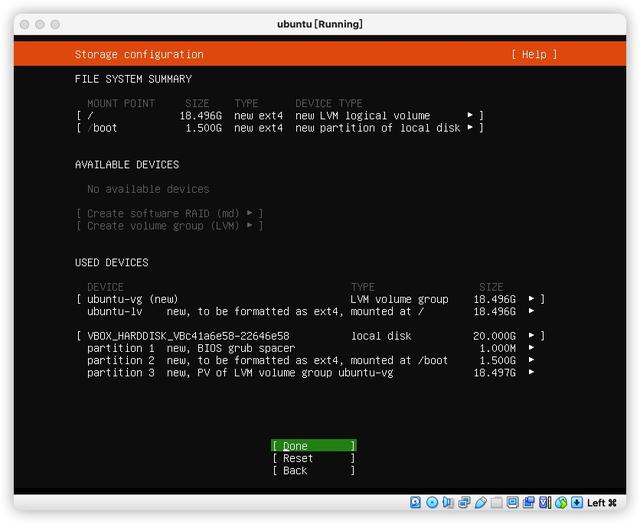Open the network adapters status icon

464,502
